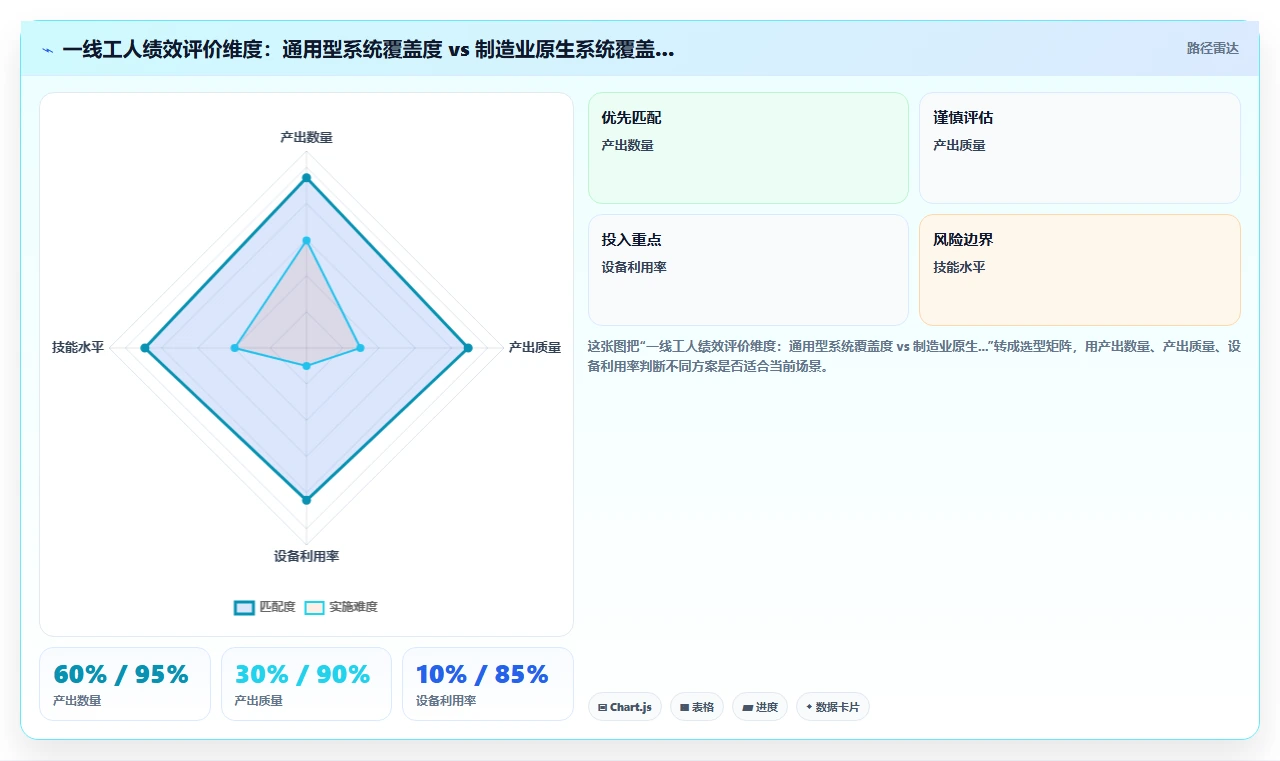Toggle the 匹配度 legend item
Viewport: 1280px width, 761px height.
(264, 607)
